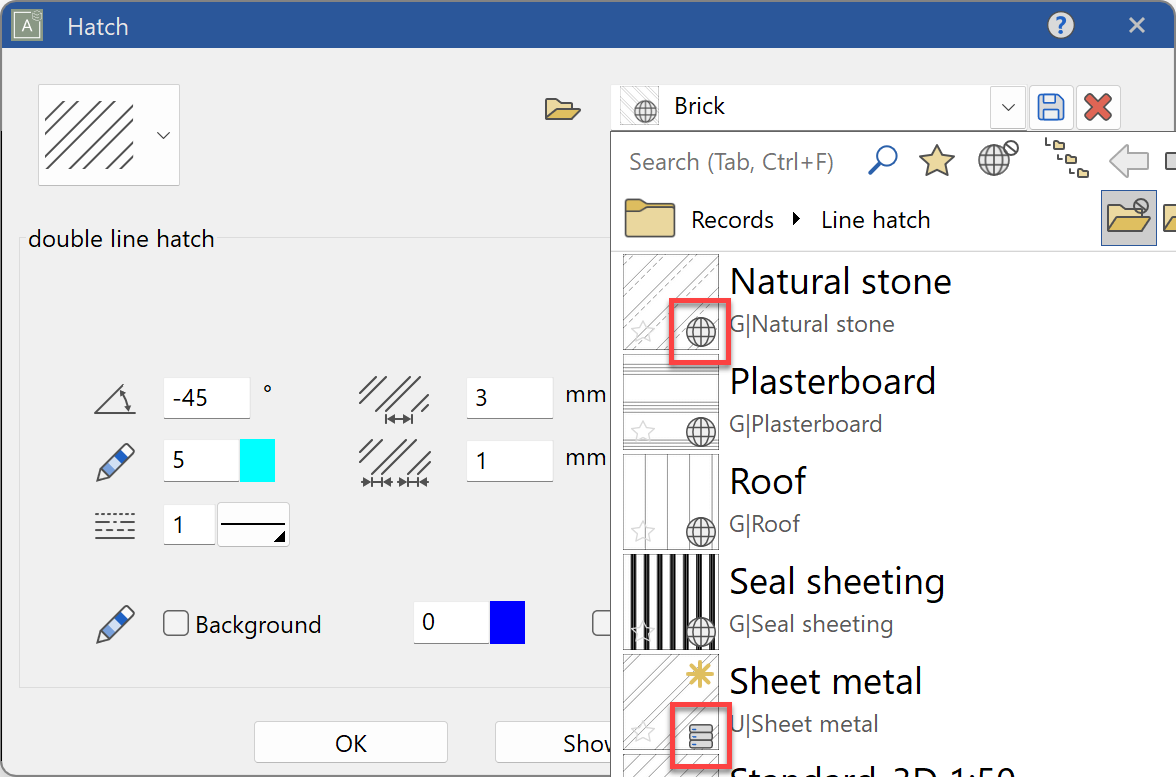Click the open folder icon beside Brick
Image resolution: width=1176 pixels, height=777 pixels.
click(563, 108)
